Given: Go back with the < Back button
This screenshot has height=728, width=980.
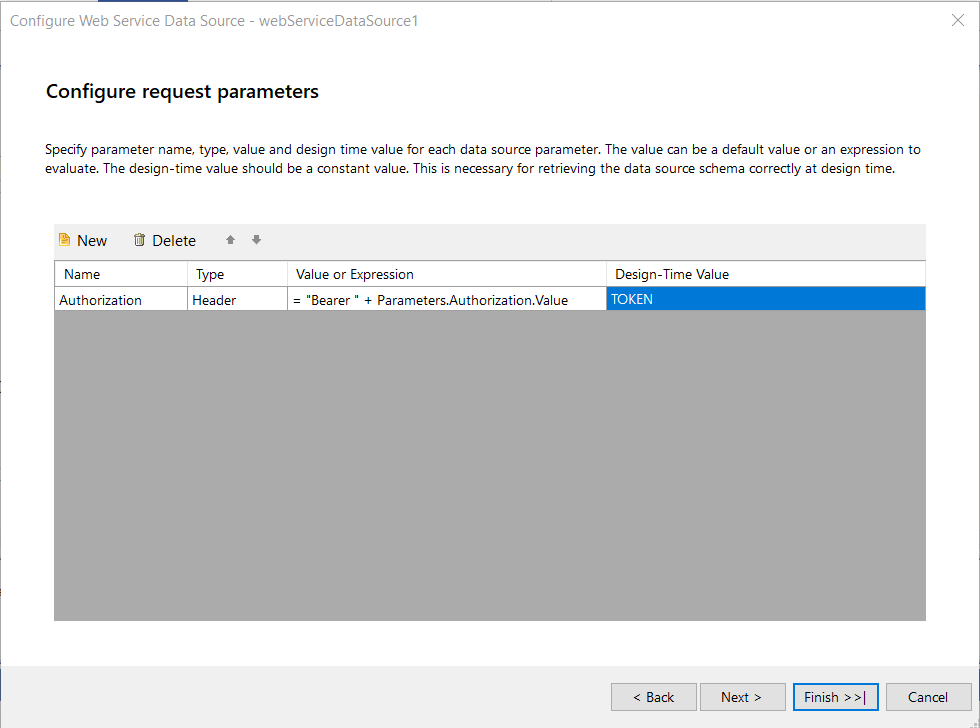Looking at the screenshot, I should point(653,697).
